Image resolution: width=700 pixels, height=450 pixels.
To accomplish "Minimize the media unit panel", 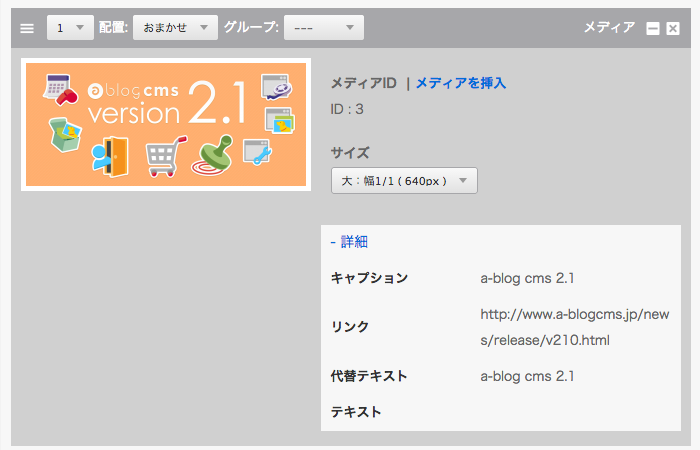I will tap(653, 29).
